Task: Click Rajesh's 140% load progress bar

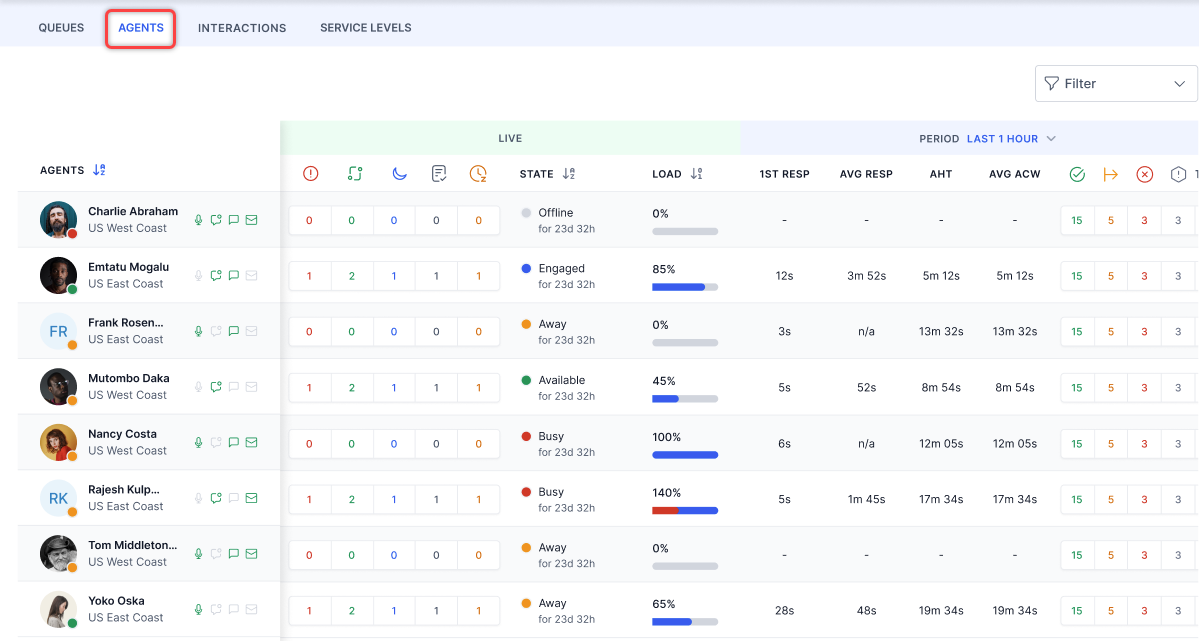Action: coord(685,510)
